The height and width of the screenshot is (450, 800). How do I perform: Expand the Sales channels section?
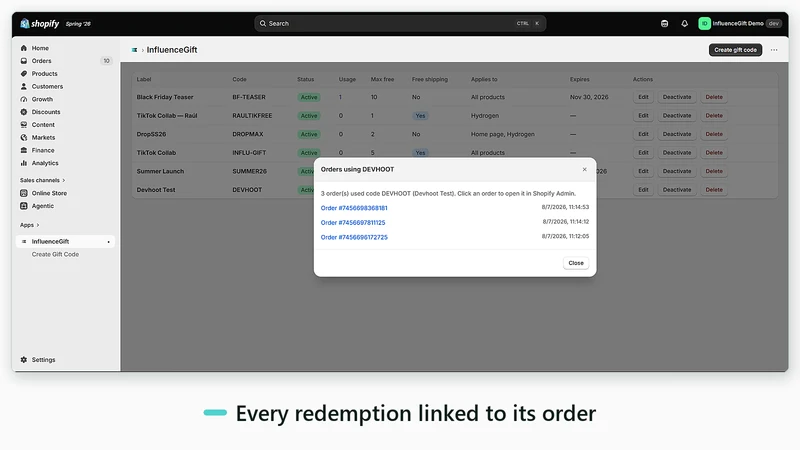pos(42,180)
